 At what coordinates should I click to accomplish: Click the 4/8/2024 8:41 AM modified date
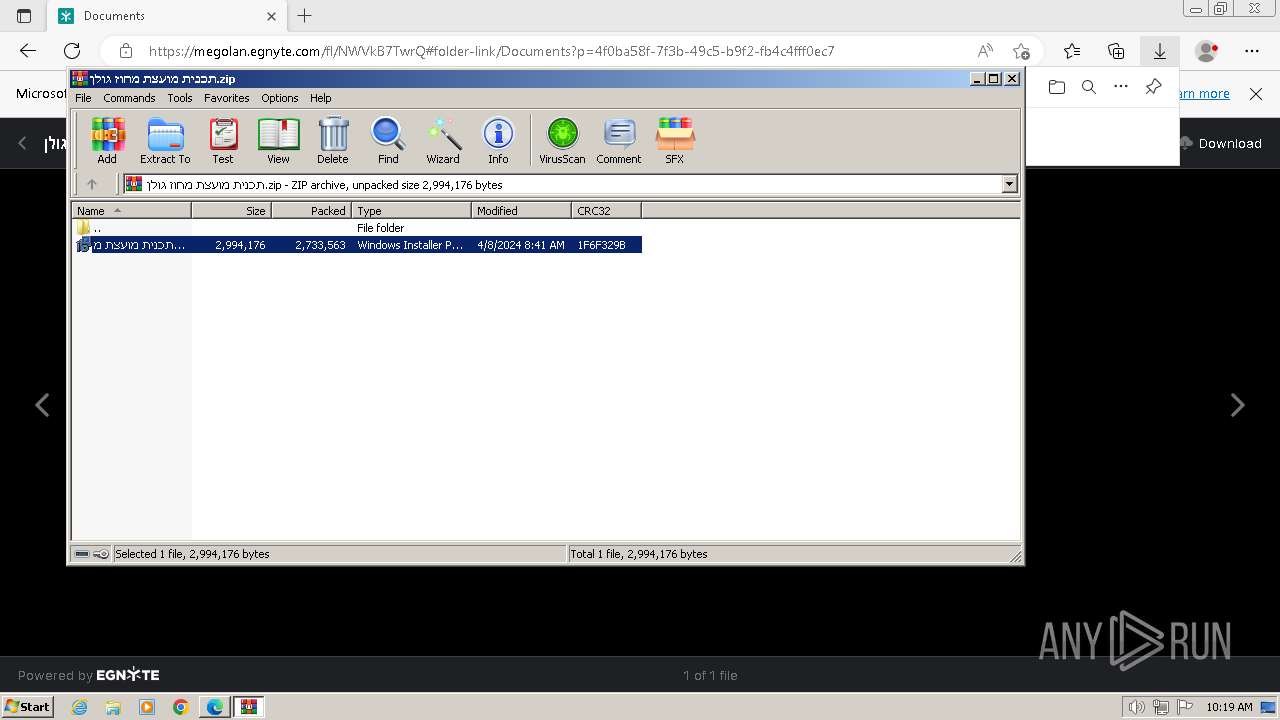(x=521, y=245)
